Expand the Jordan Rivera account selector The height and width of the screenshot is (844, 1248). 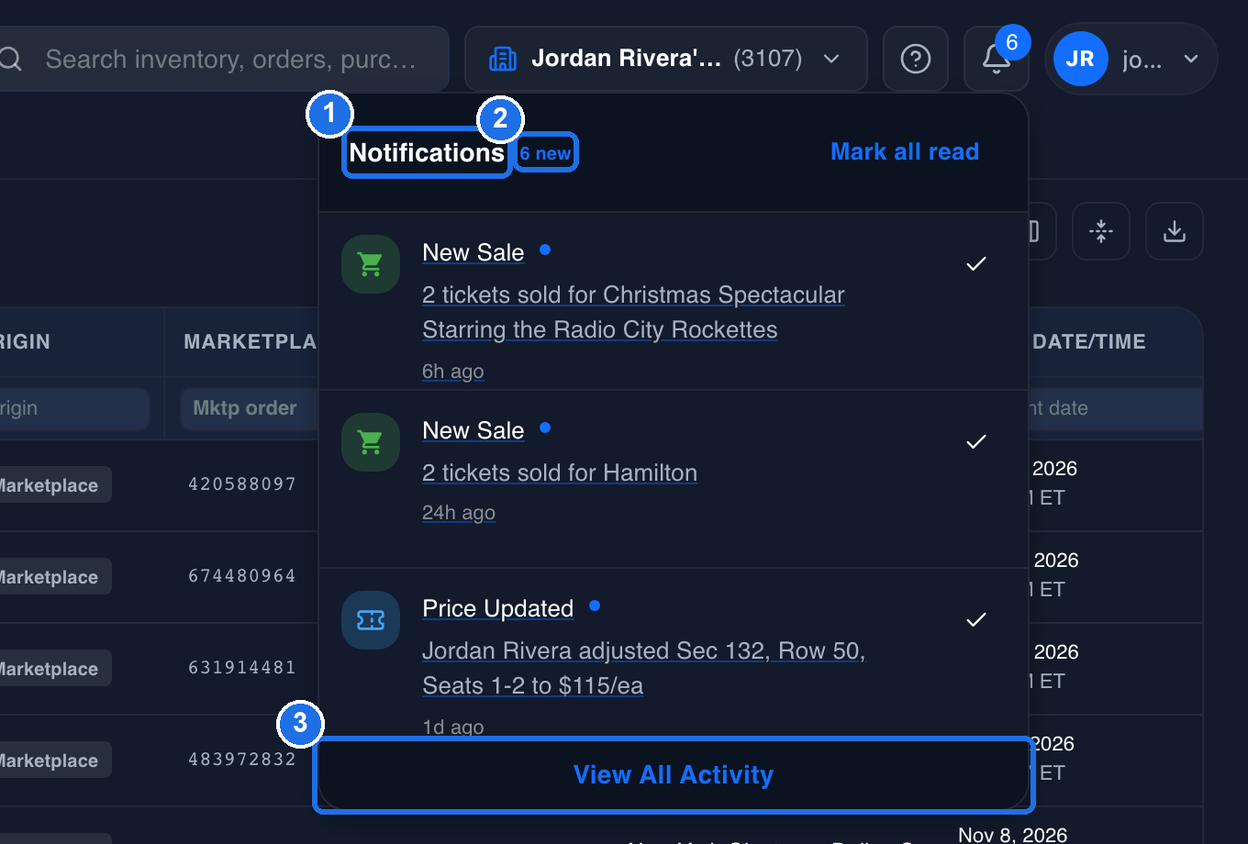click(x=665, y=59)
